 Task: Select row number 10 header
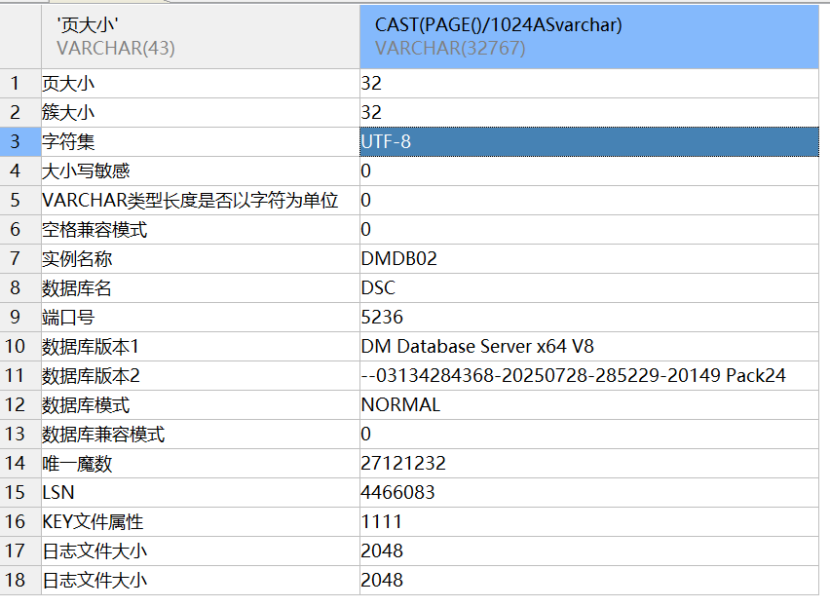pyautogui.click(x=21, y=346)
